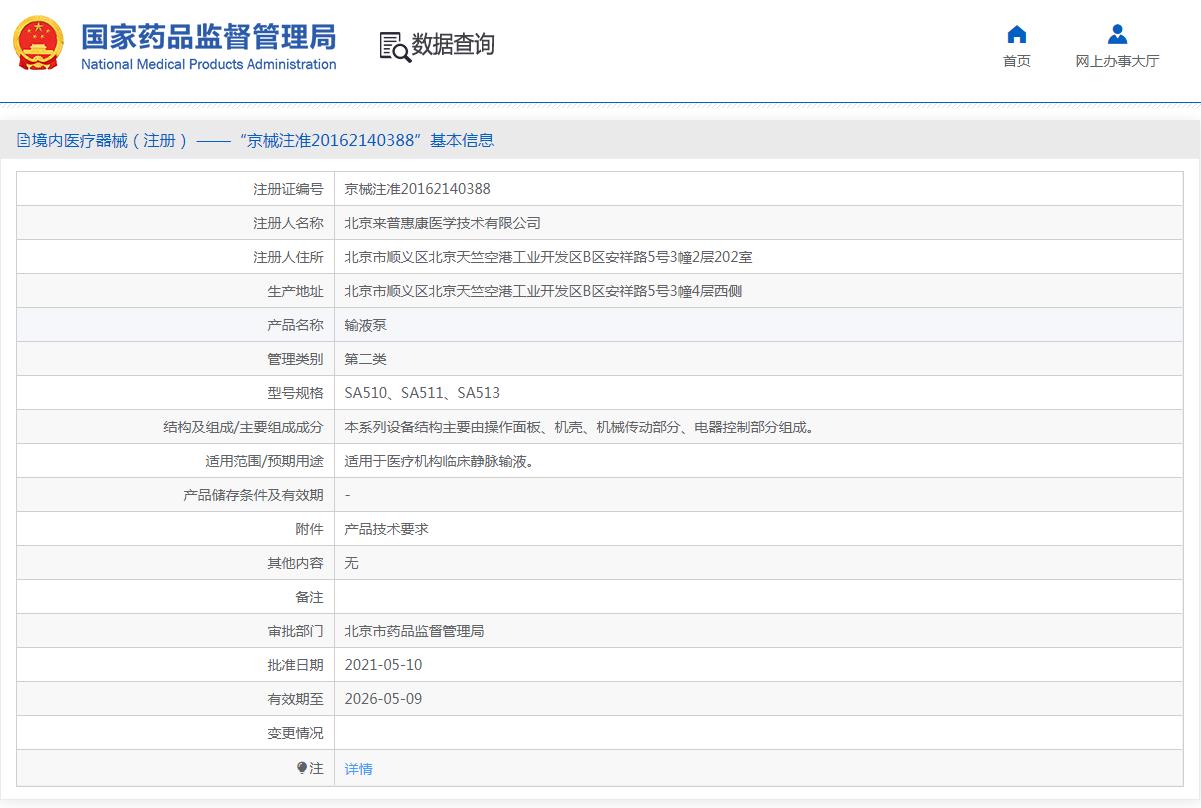Click the registrant name 北京来普惠康医学技术有限公司
Screen dimensions: 1201x808
point(442,223)
